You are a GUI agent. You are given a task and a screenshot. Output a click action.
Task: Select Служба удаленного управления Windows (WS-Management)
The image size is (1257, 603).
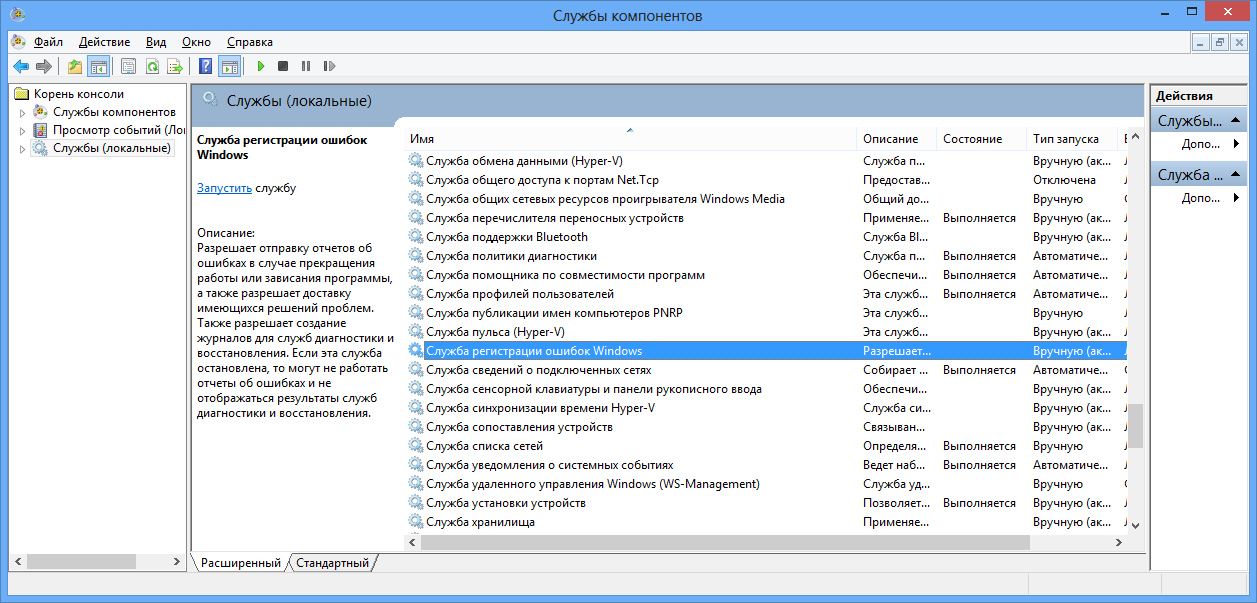(x=766, y=484)
